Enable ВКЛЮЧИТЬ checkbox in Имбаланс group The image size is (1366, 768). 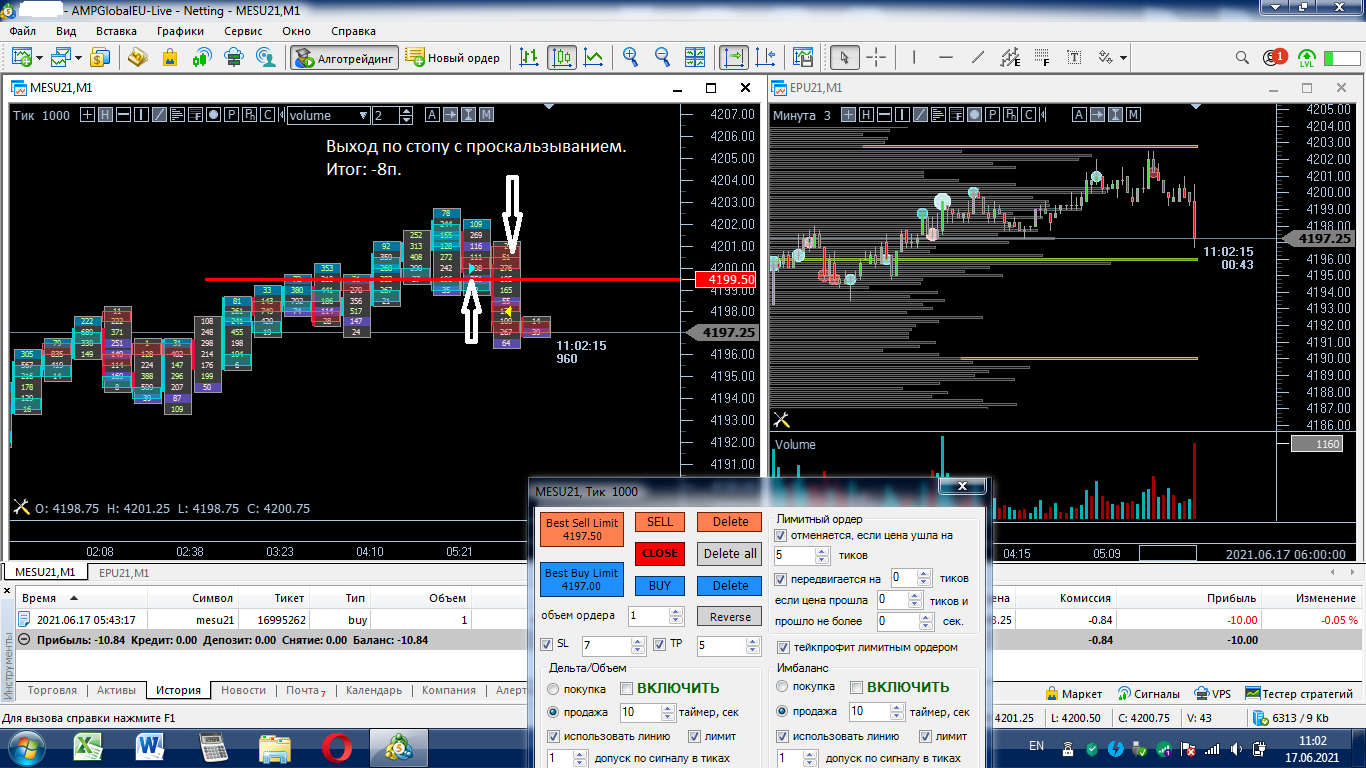point(856,687)
